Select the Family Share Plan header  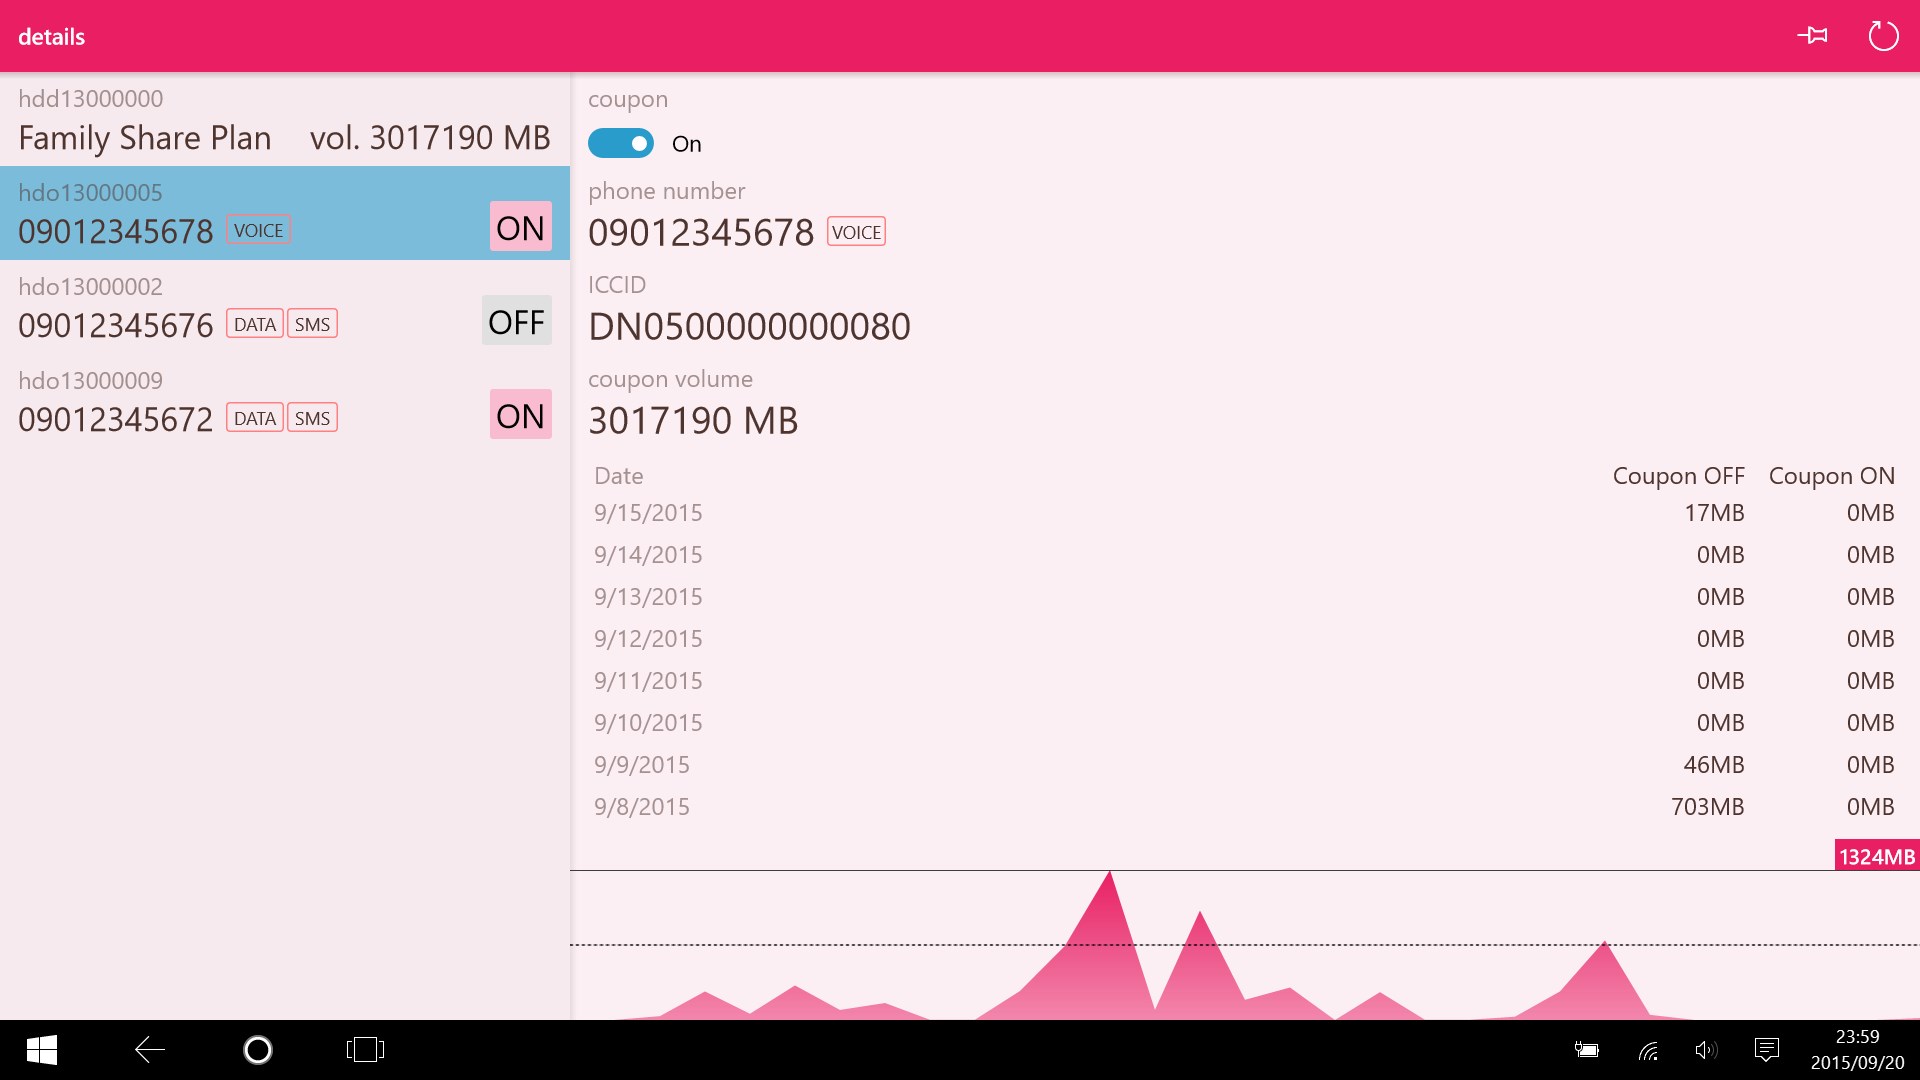point(284,120)
